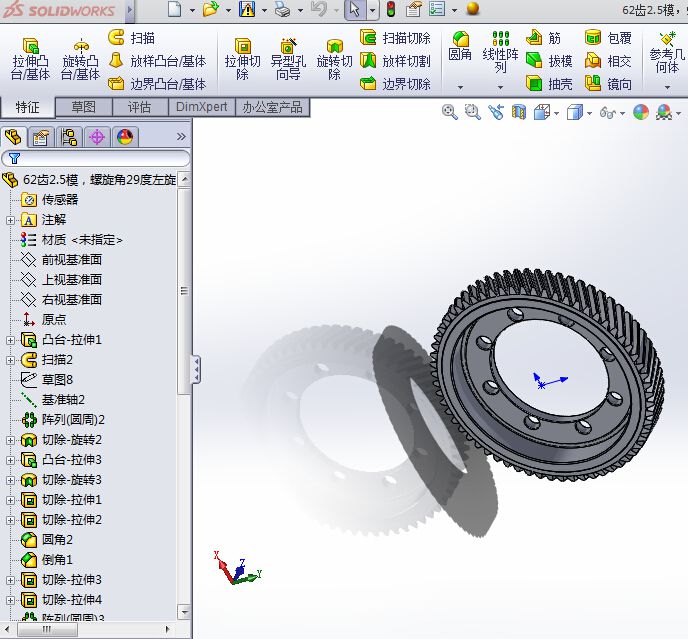Click the 异型孔向导 hole wizard icon
Viewport: 688px width, 639px height.
[x=286, y=58]
